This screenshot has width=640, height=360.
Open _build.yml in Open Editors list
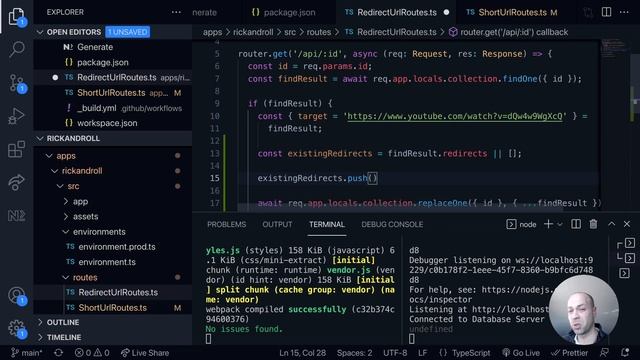pyautogui.click(x=113, y=108)
